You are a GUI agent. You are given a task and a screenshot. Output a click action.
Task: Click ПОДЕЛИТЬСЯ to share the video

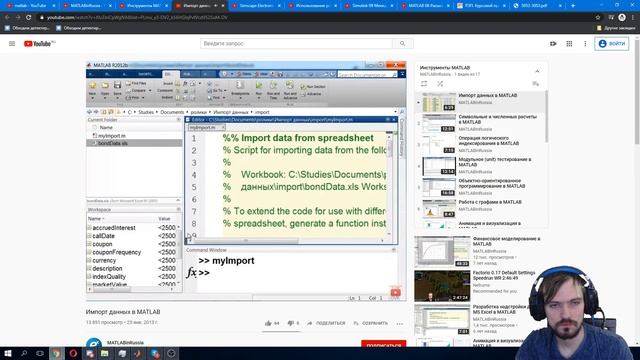tap(326, 323)
